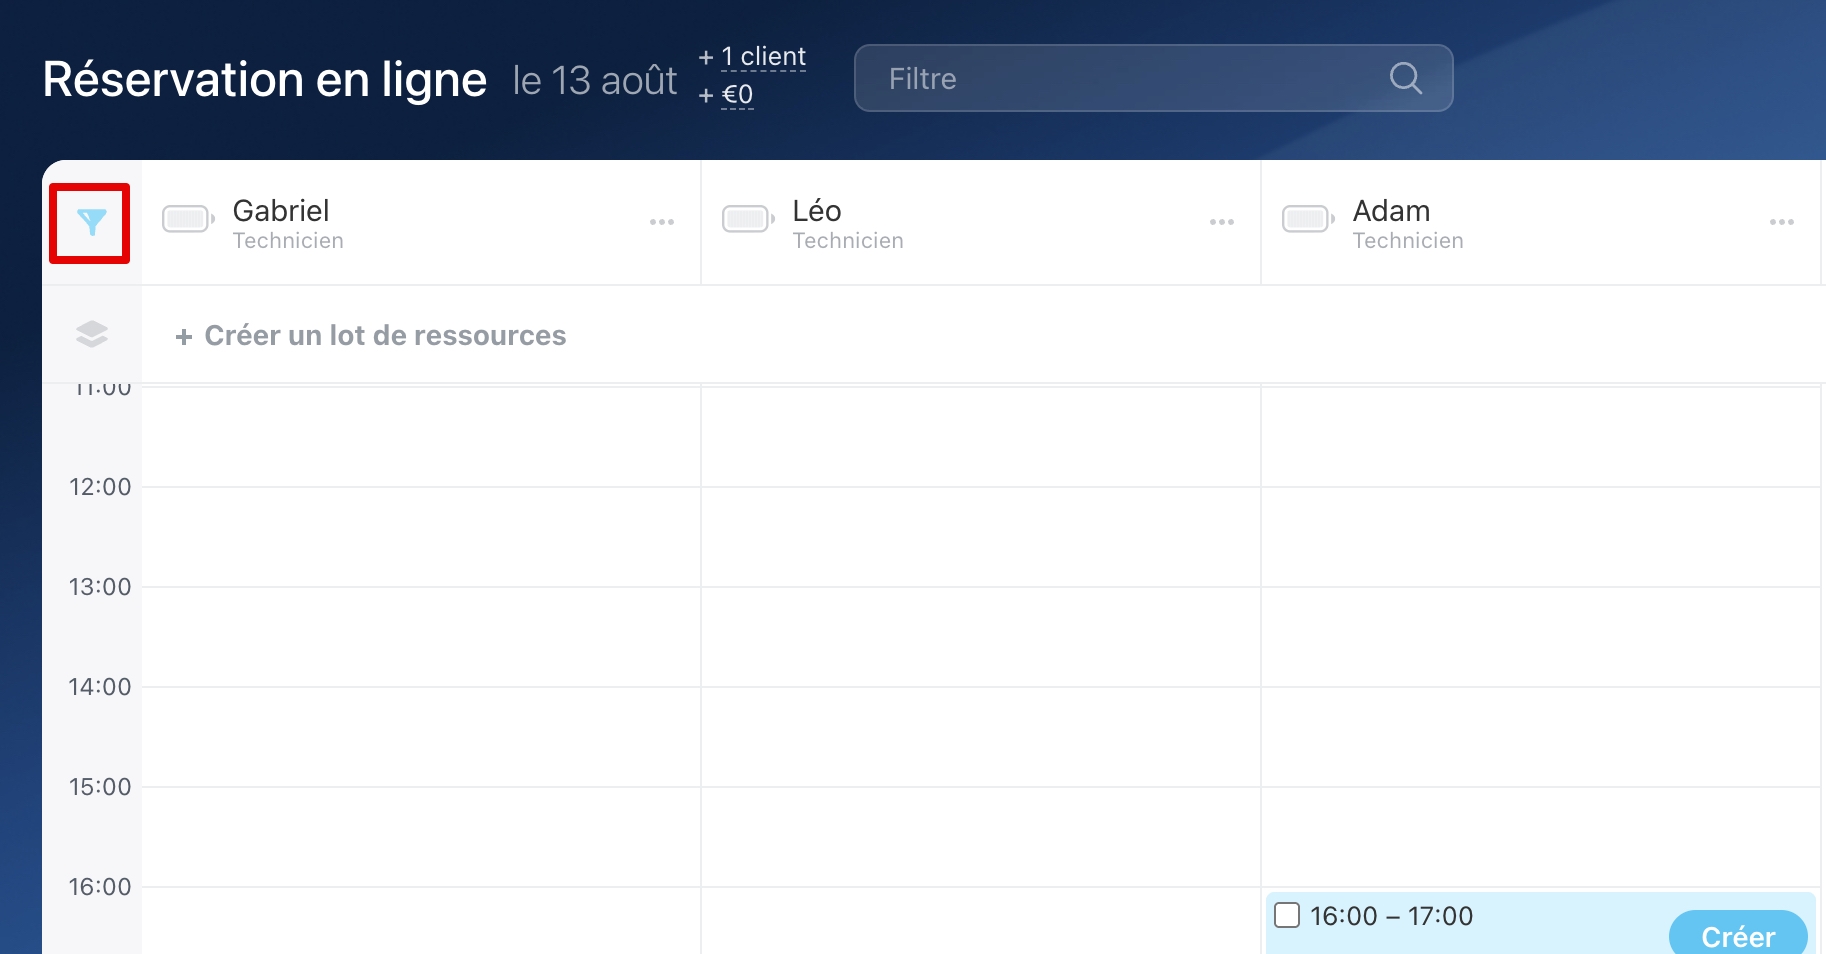Click Adam's battery status icon
Image resolution: width=1826 pixels, height=954 pixels.
pos(1307,219)
